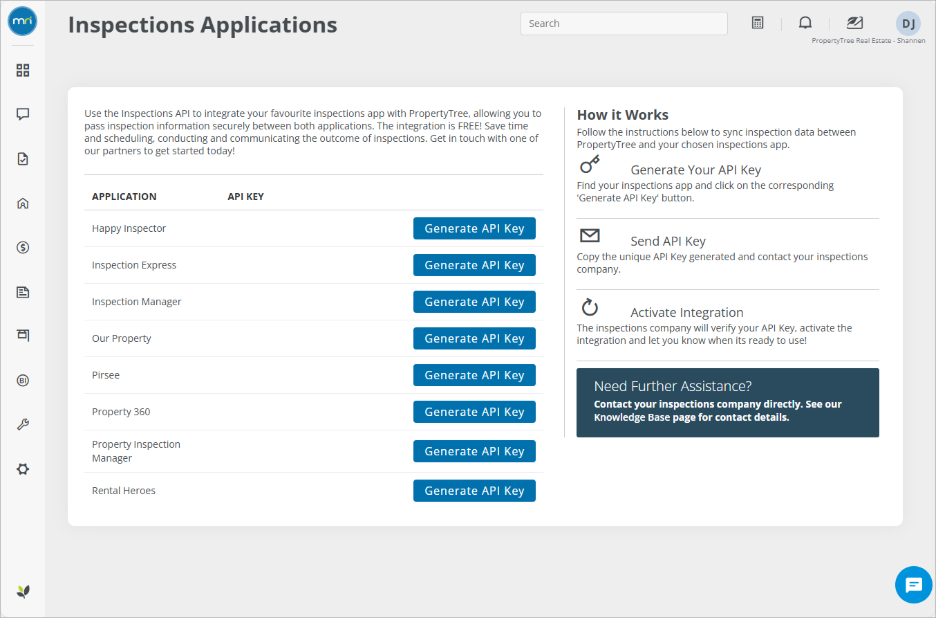Open the reports newspaper icon in sidebar
Screen dimensions: 936x618
pyautogui.click(x=23, y=292)
